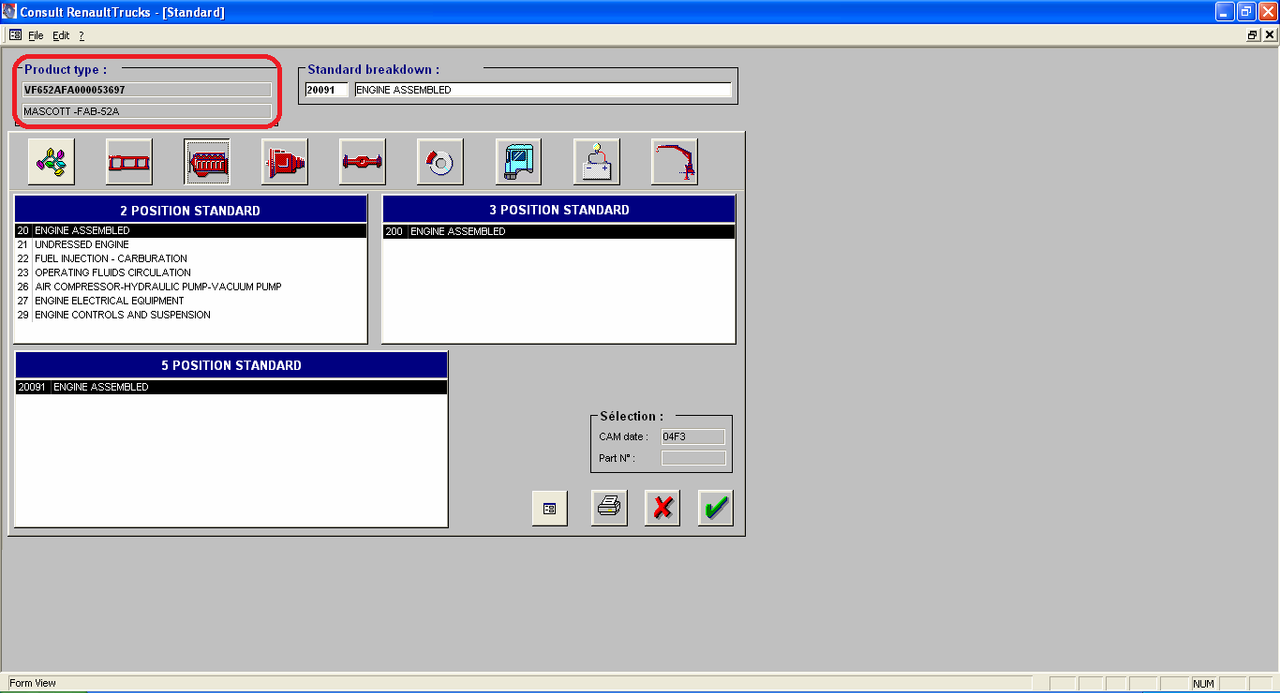The image size is (1280, 693).
Task: Click the form view button near print
Action: (x=550, y=508)
